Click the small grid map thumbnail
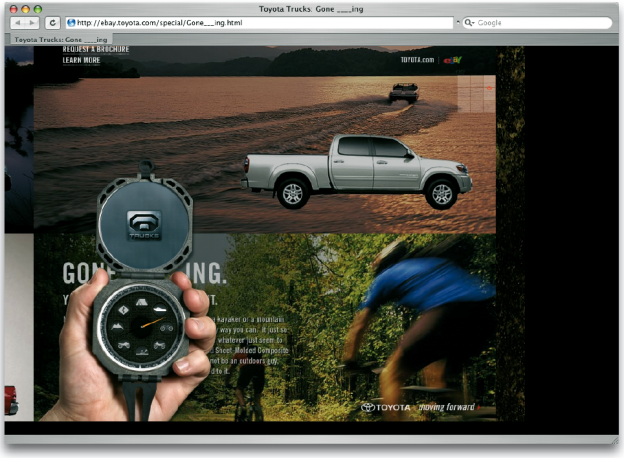624x458 pixels. click(x=476, y=94)
